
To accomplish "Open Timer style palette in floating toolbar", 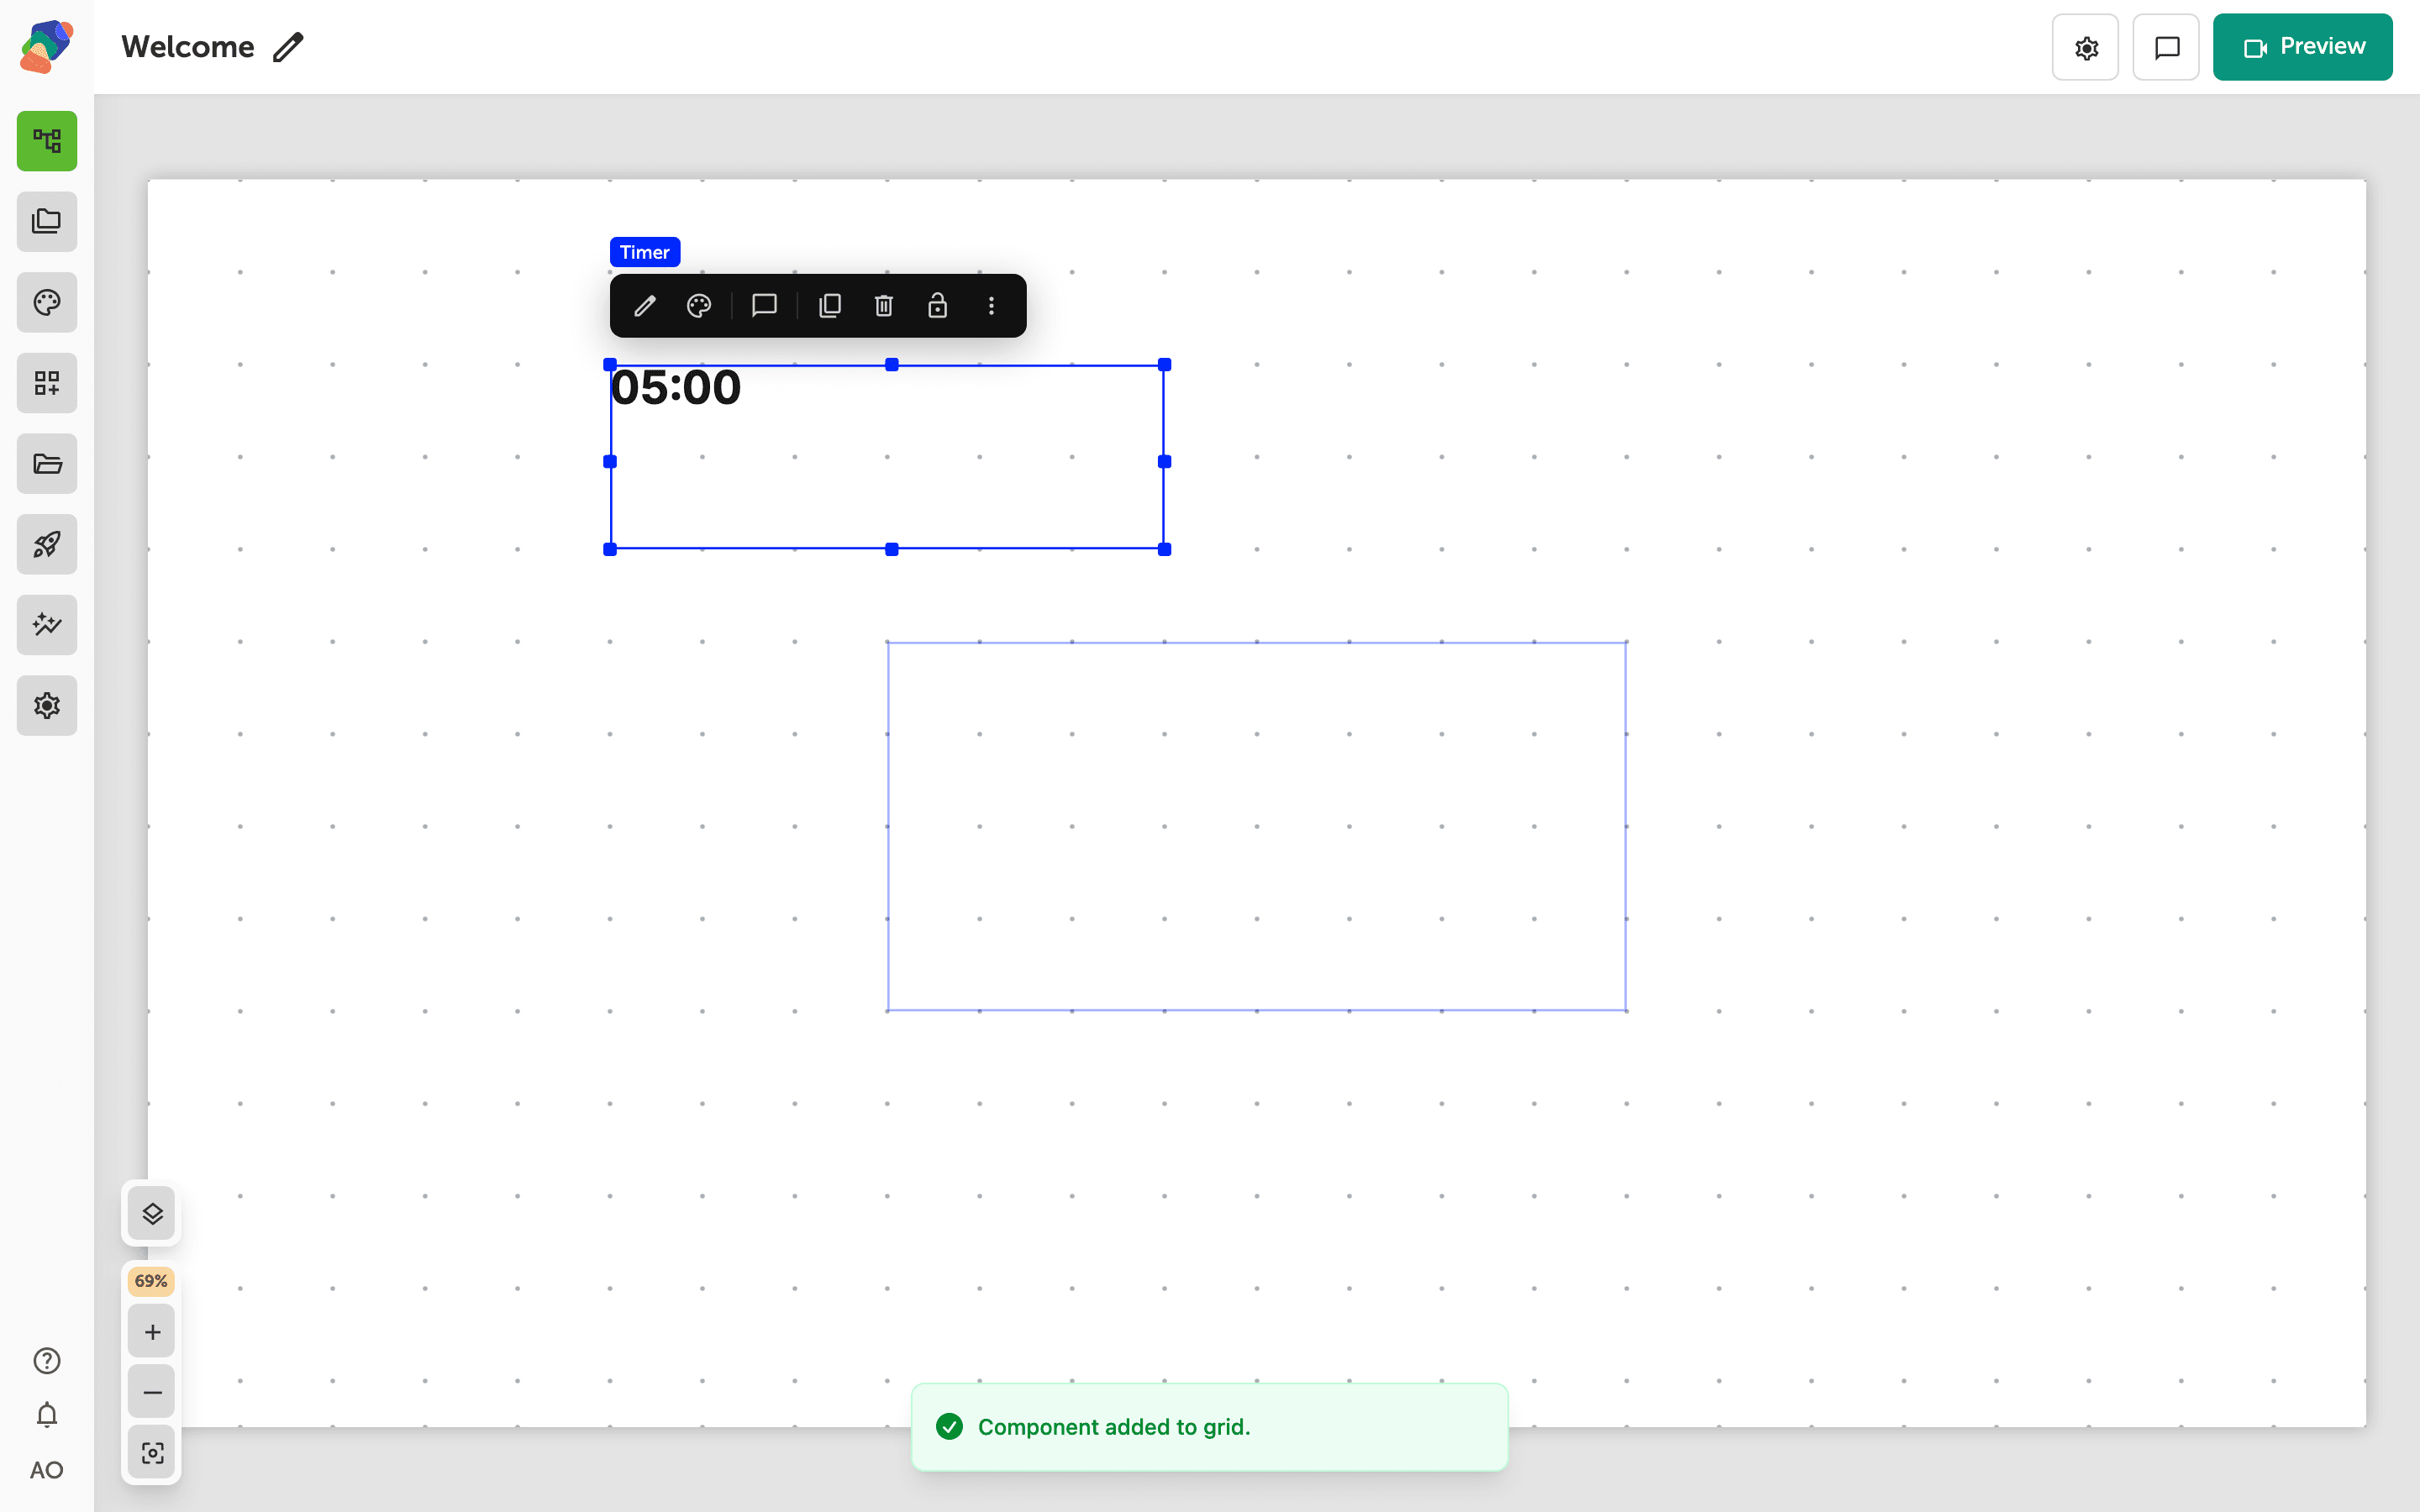I will (699, 306).
